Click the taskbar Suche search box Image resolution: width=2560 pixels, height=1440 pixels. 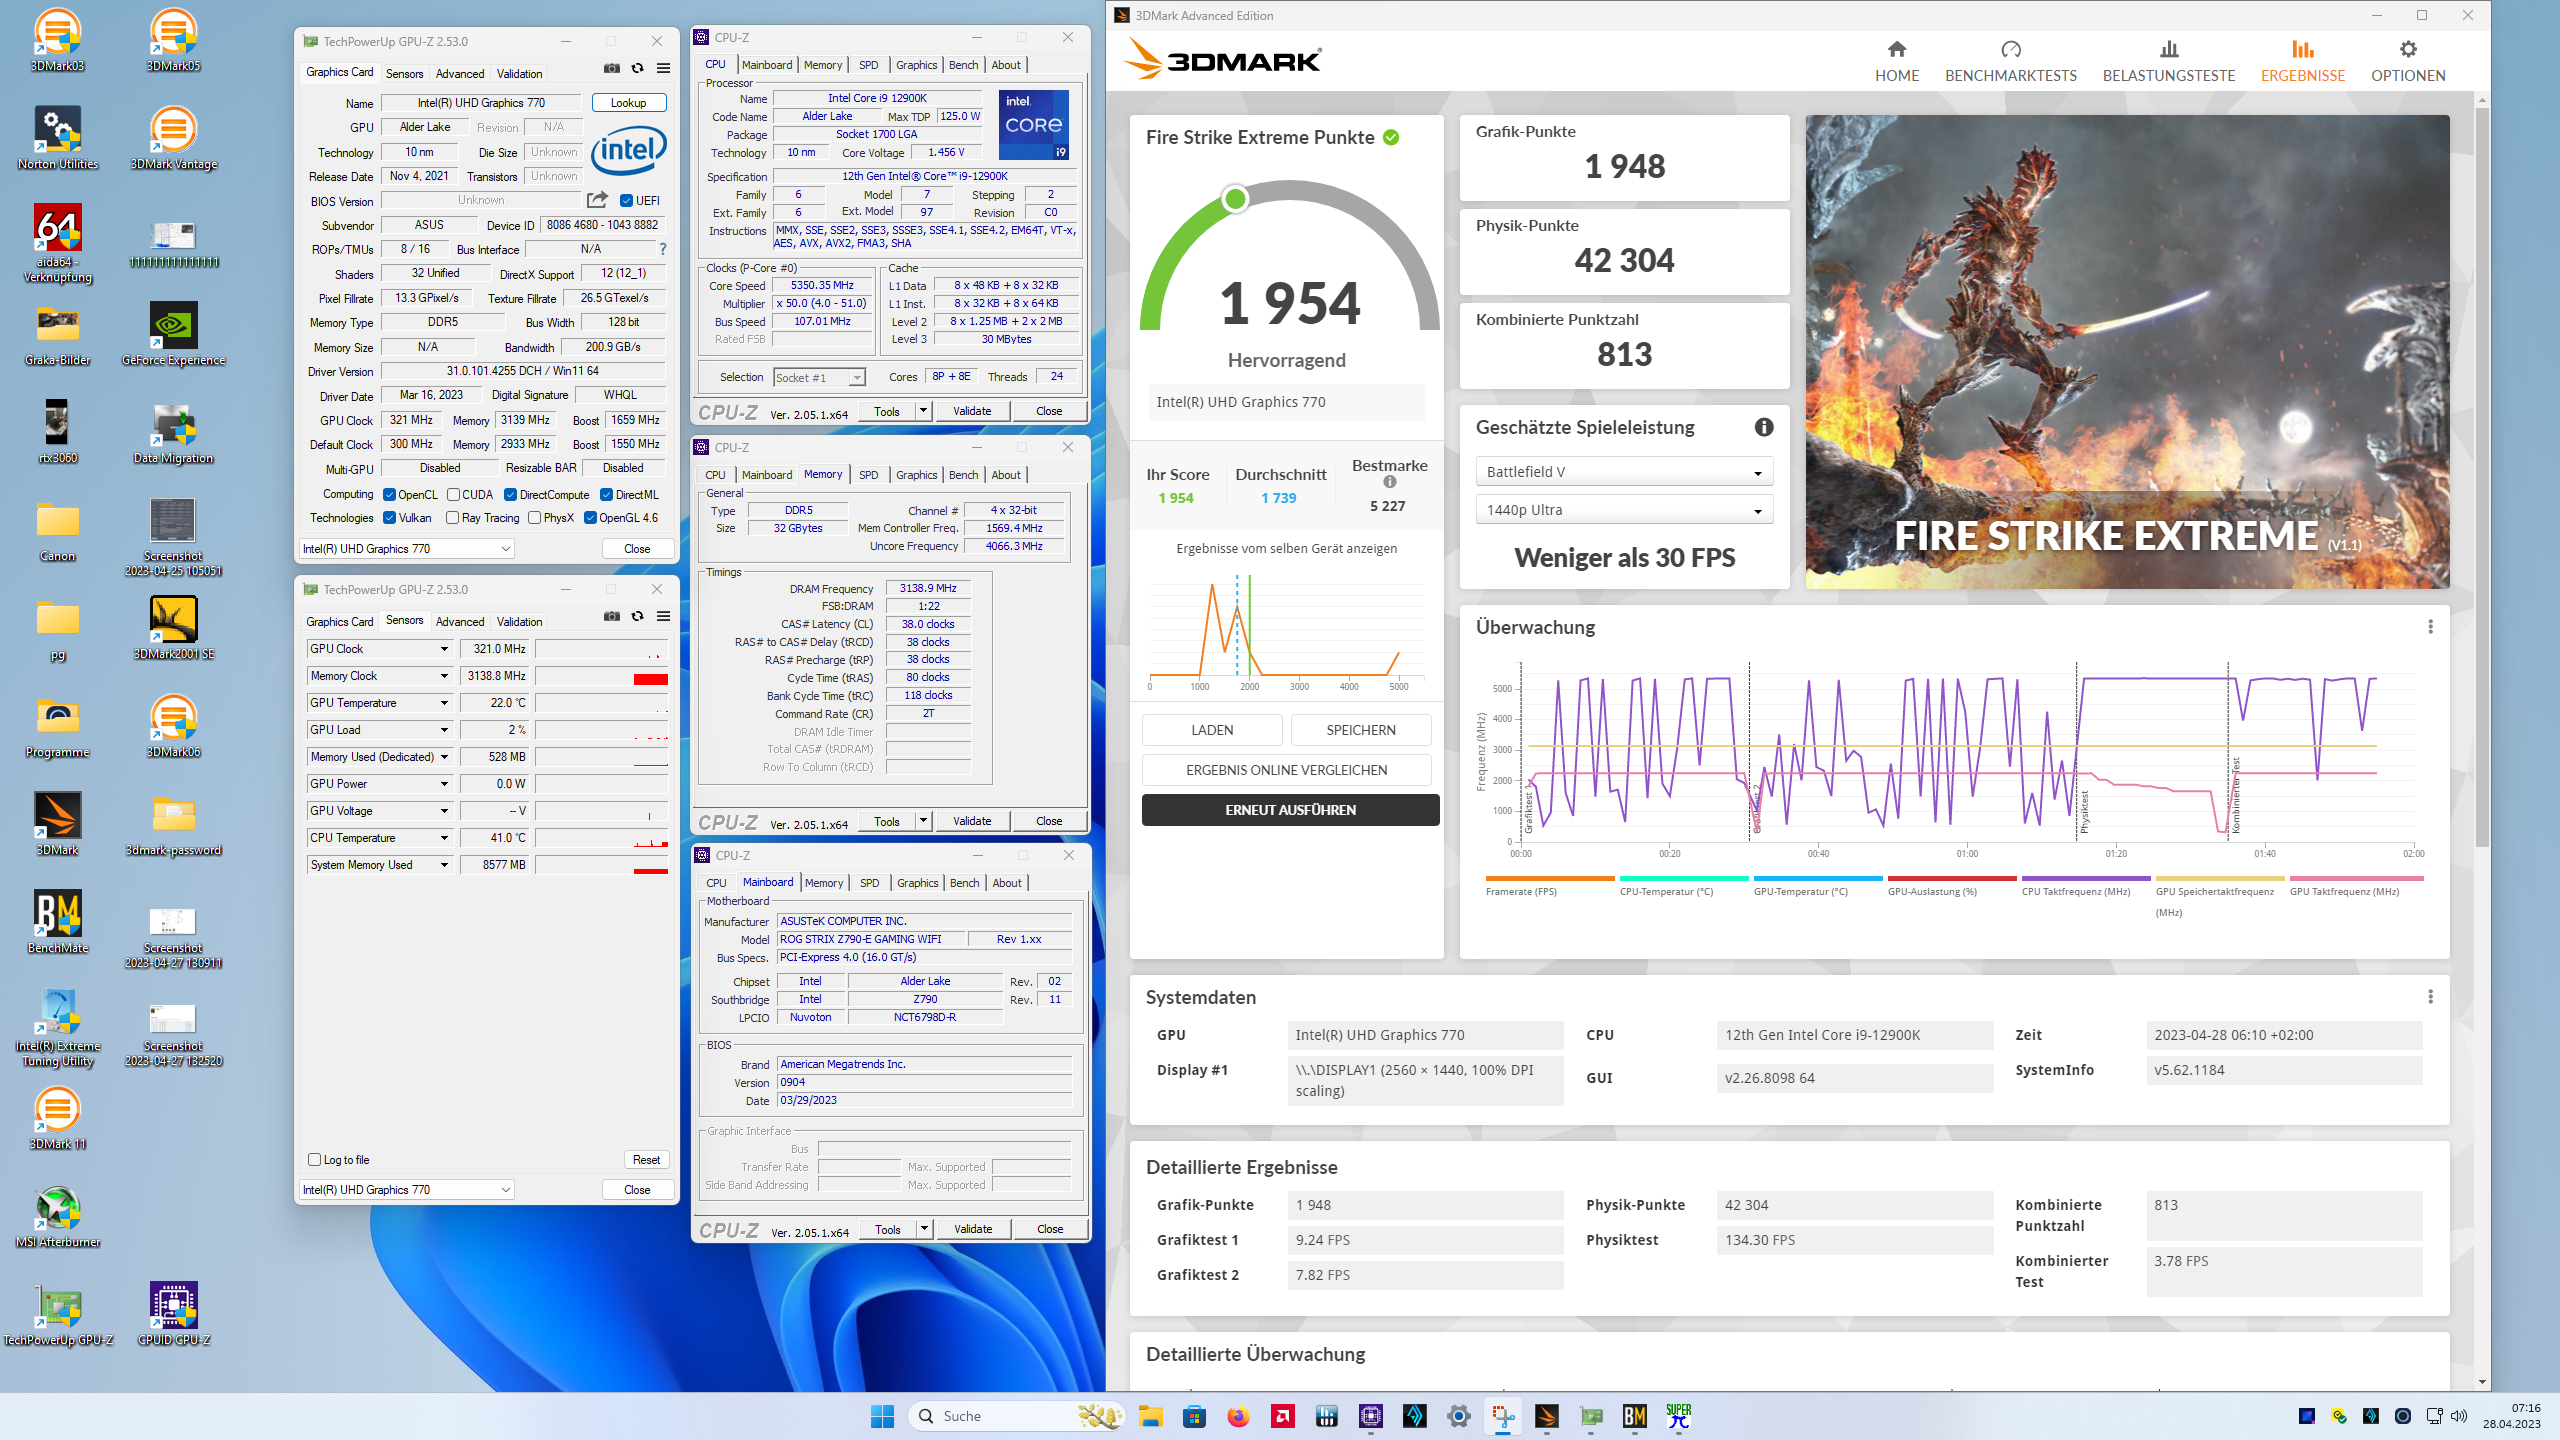[1016, 1416]
